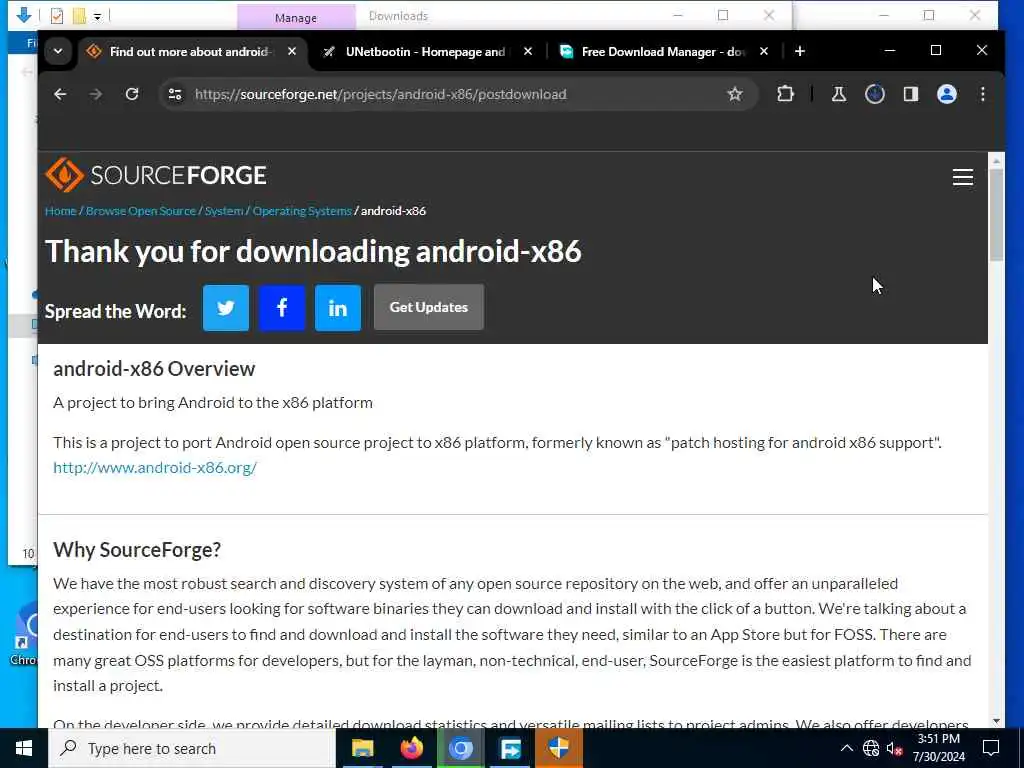Visit http://www.android-x86.org/ link
Screen dimensions: 1024x768
[155, 468]
